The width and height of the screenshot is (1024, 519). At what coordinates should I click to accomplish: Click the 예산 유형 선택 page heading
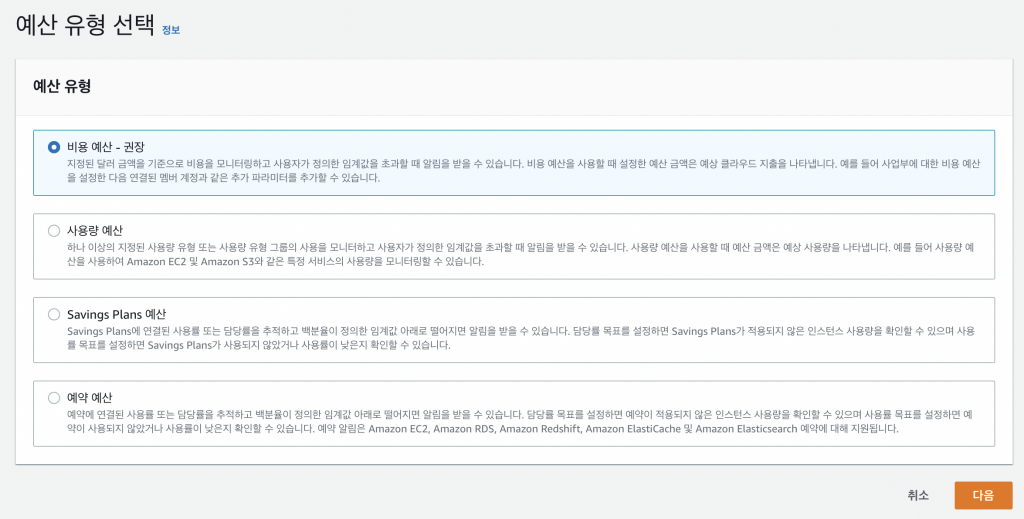click(x=84, y=27)
